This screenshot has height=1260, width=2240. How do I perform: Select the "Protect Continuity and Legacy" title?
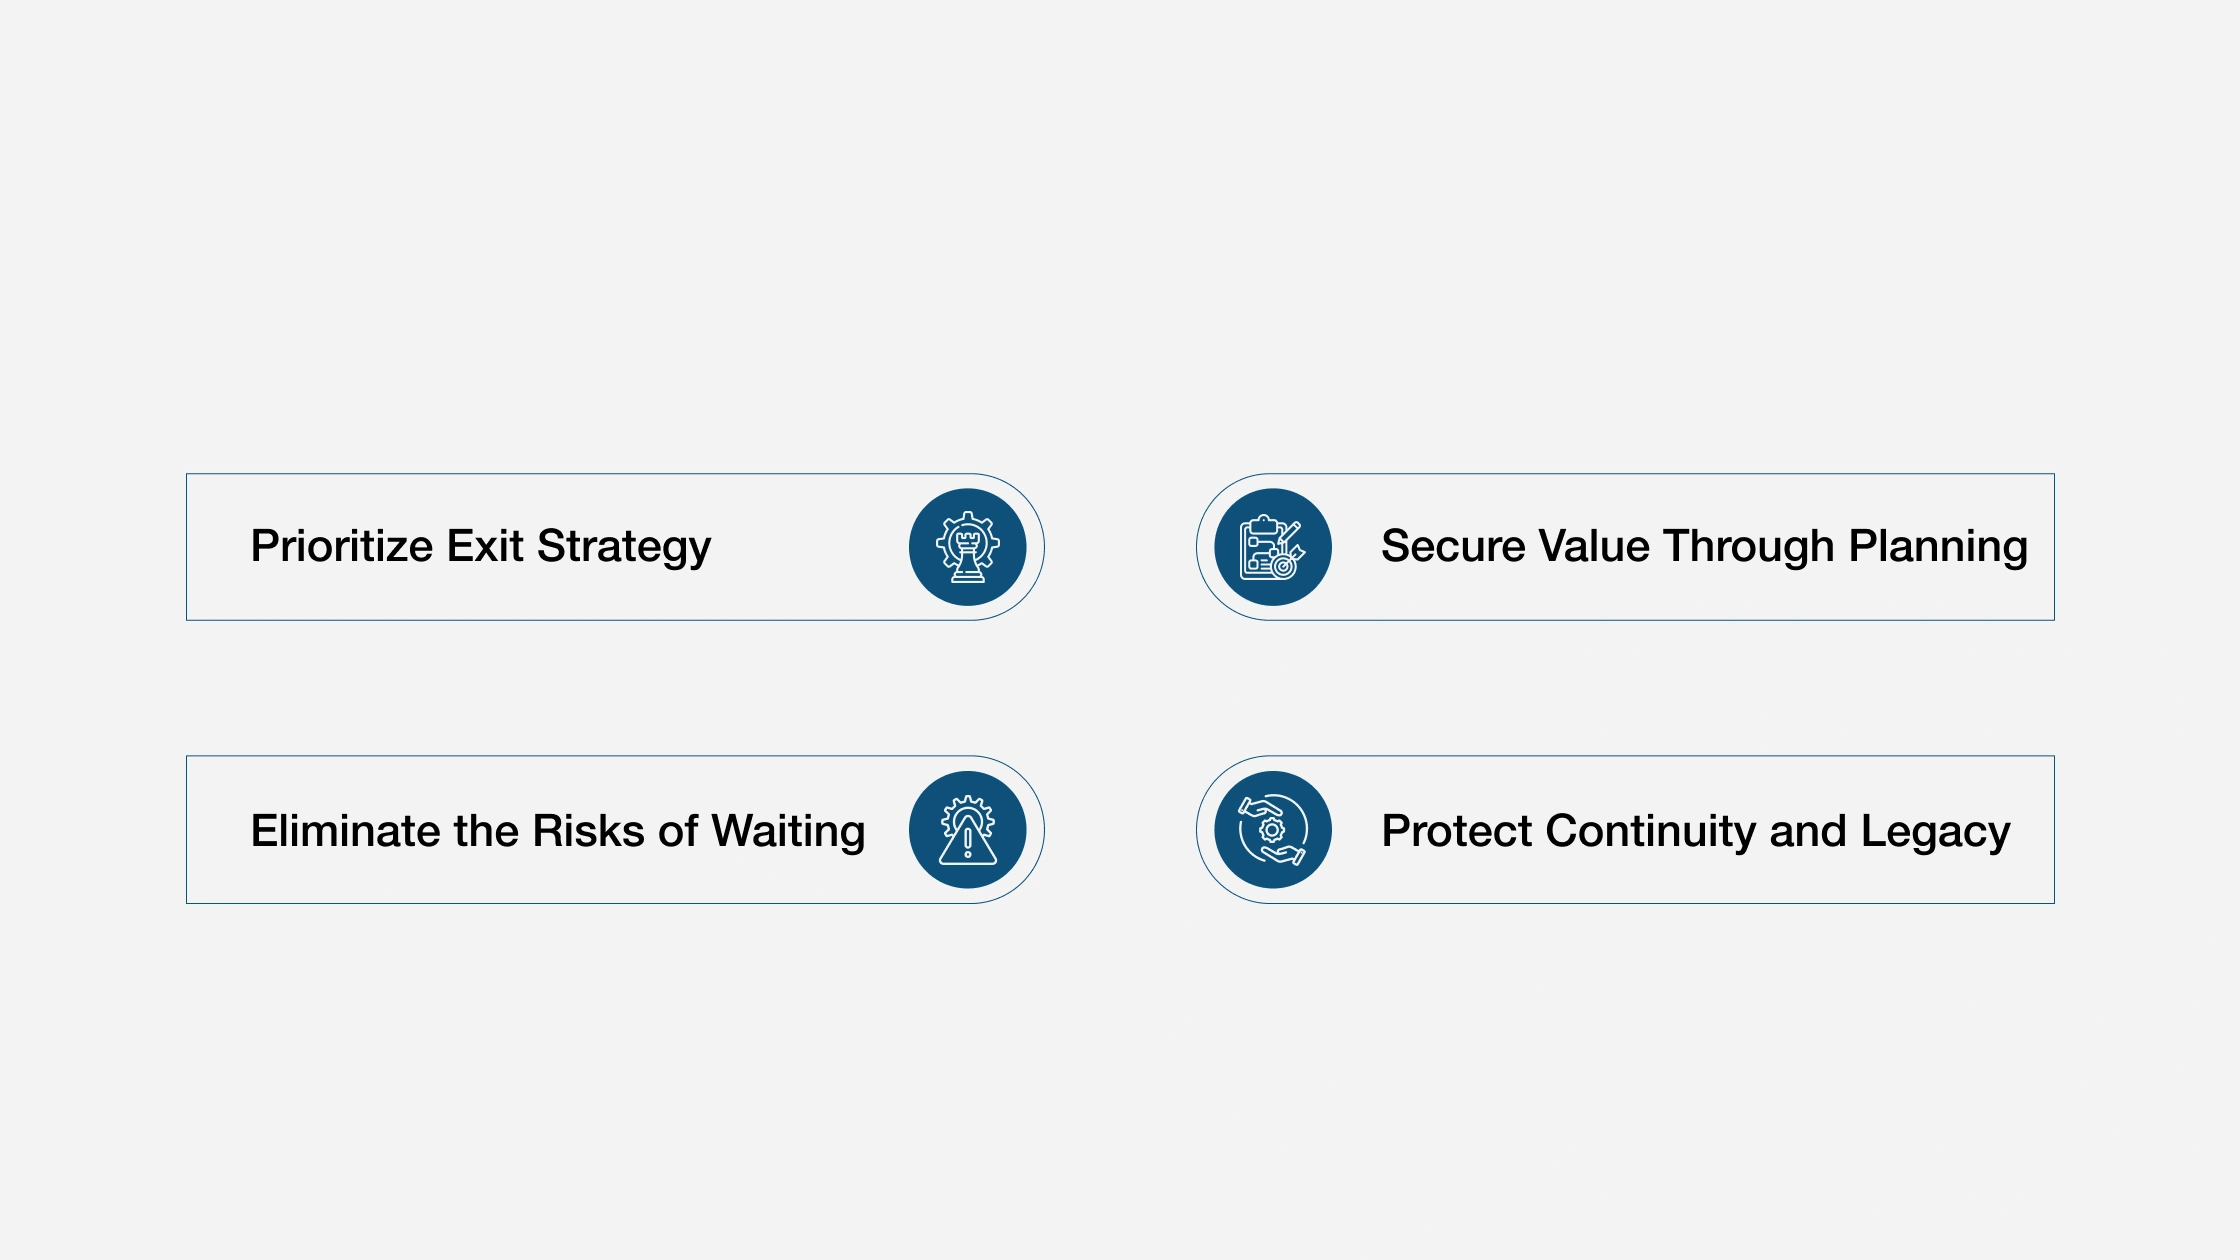(x=1696, y=831)
